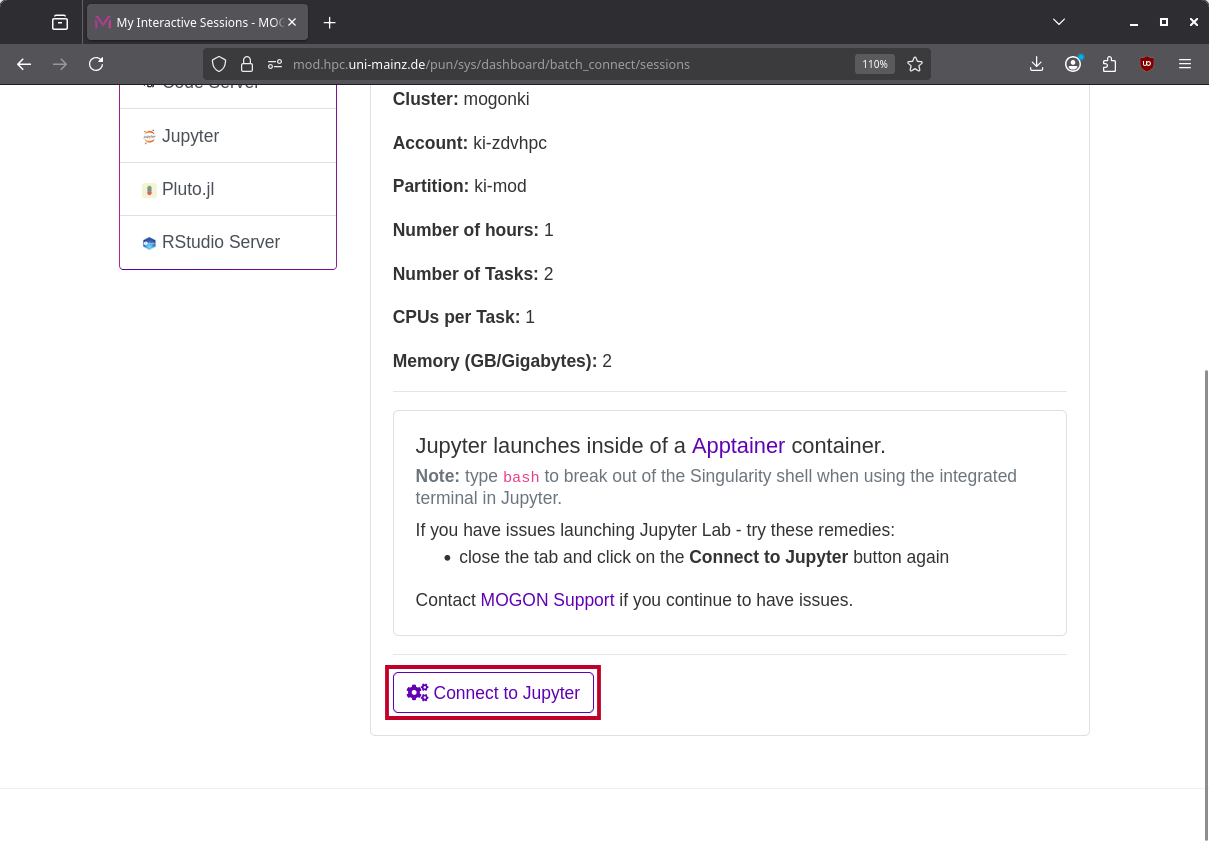Select RStudio Server in the sidebar list

[228, 242]
